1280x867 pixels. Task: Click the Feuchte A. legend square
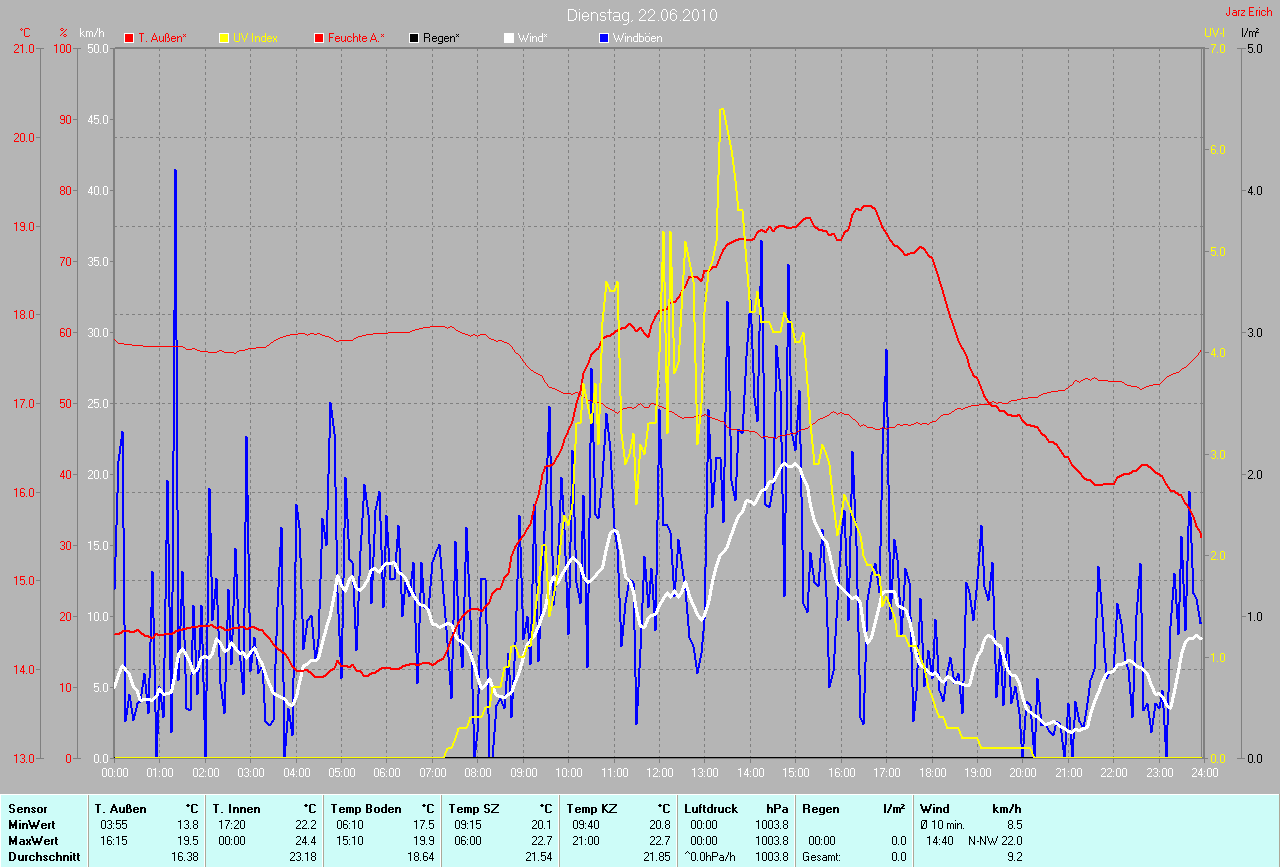coord(319,38)
